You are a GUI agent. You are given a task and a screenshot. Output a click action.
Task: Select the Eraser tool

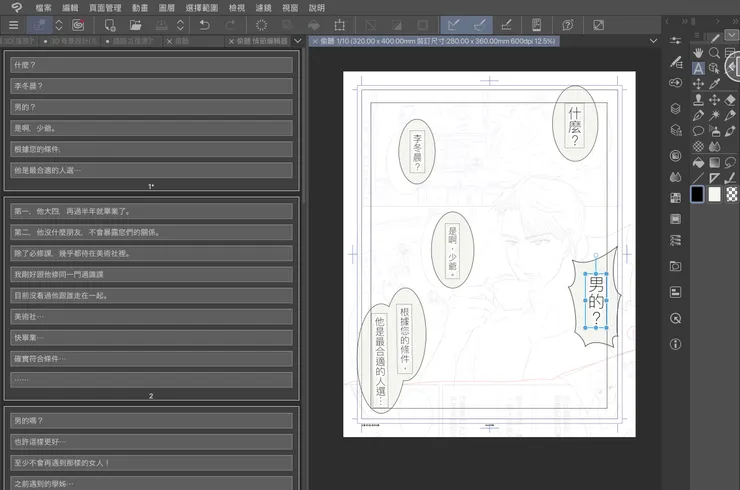click(x=732, y=100)
